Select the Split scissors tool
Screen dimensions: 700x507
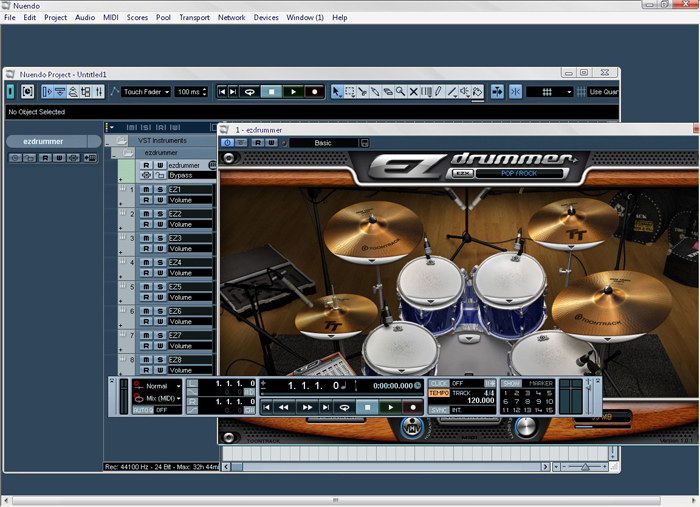pos(362,92)
